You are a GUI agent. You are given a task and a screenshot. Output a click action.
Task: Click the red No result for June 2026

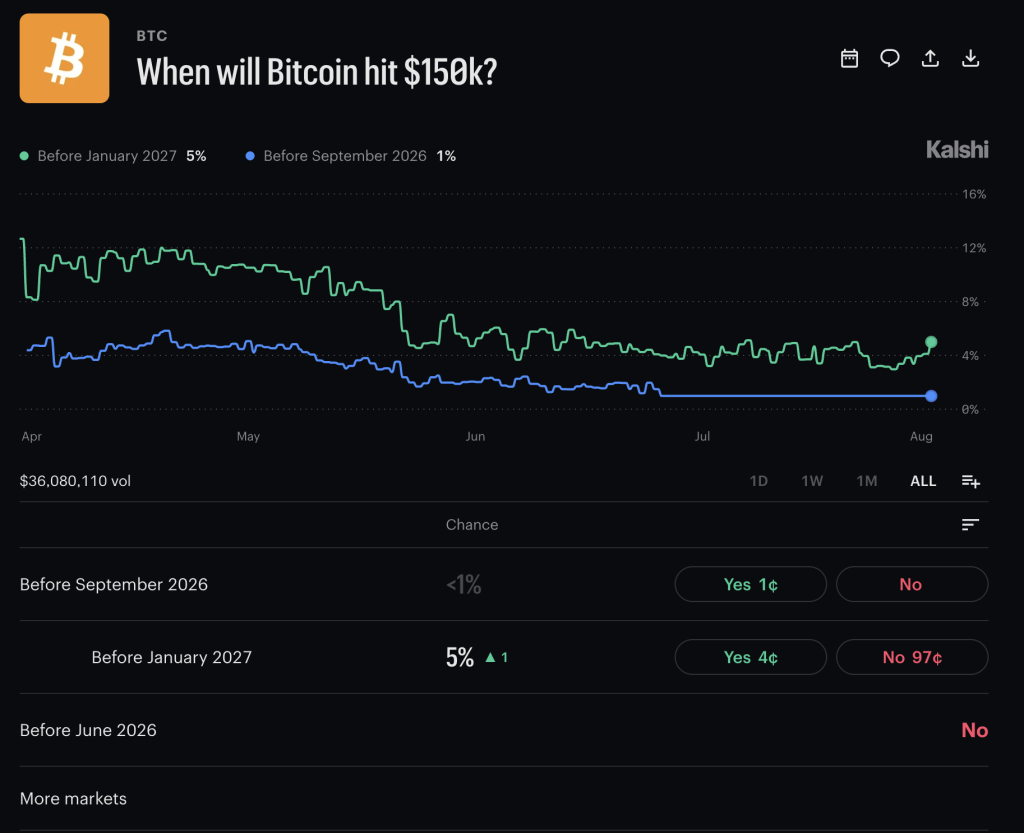click(x=974, y=730)
